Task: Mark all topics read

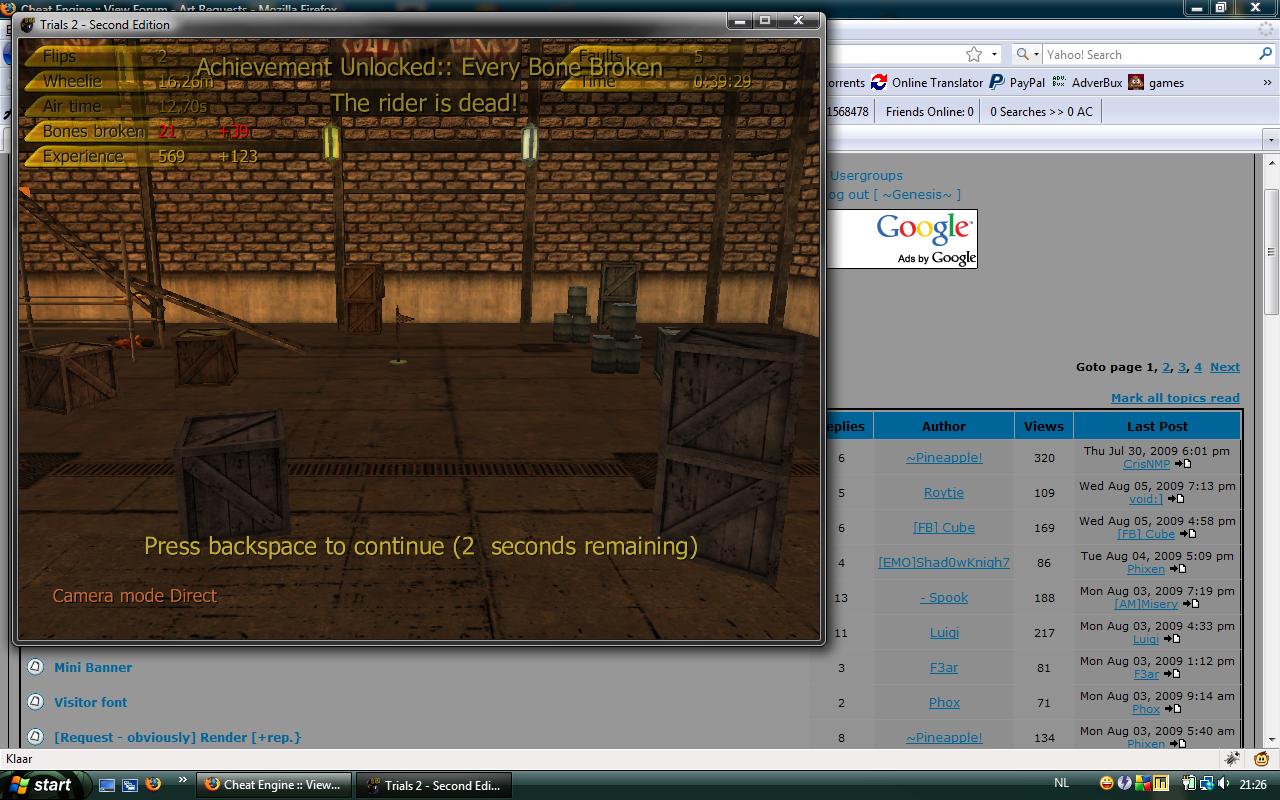Action: [1175, 397]
